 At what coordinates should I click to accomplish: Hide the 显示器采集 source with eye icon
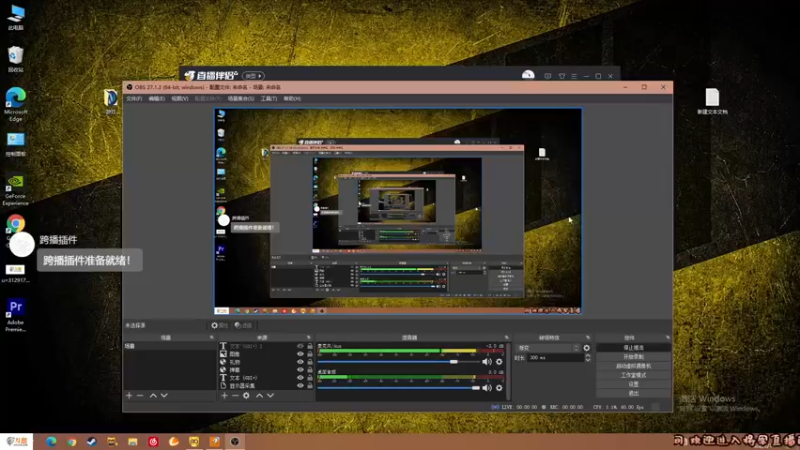coord(300,386)
